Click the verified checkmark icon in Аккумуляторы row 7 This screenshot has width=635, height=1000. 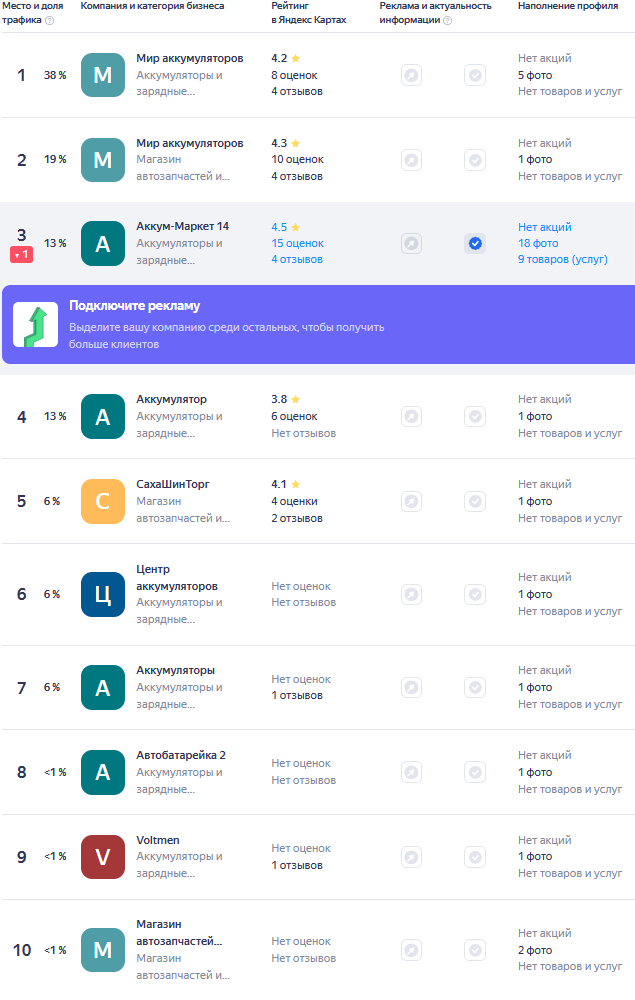click(x=475, y=688)
